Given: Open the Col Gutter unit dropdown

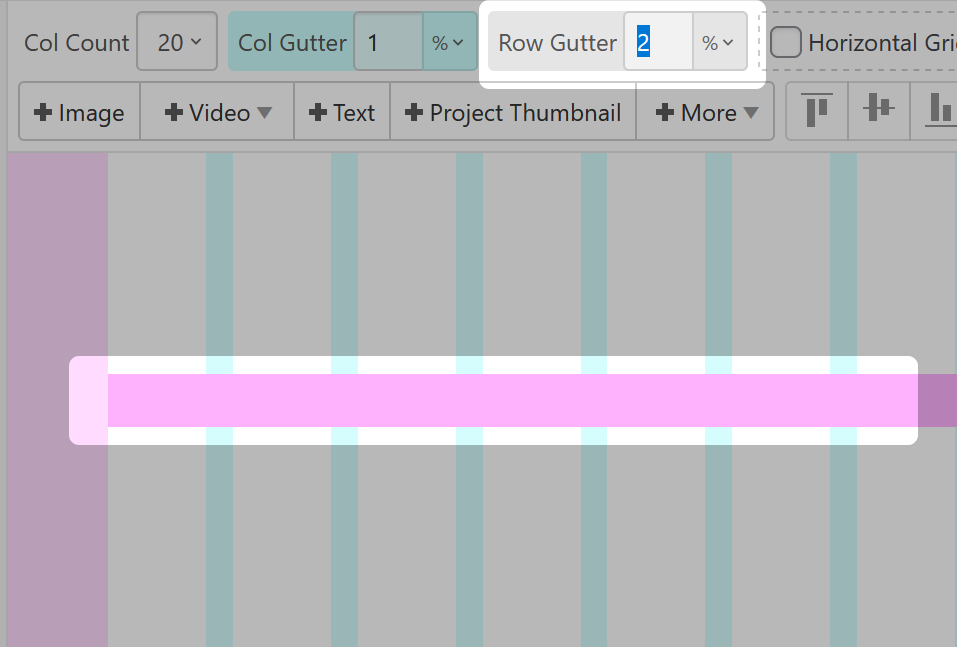Looking at the screenshot, I should (447, 43).
